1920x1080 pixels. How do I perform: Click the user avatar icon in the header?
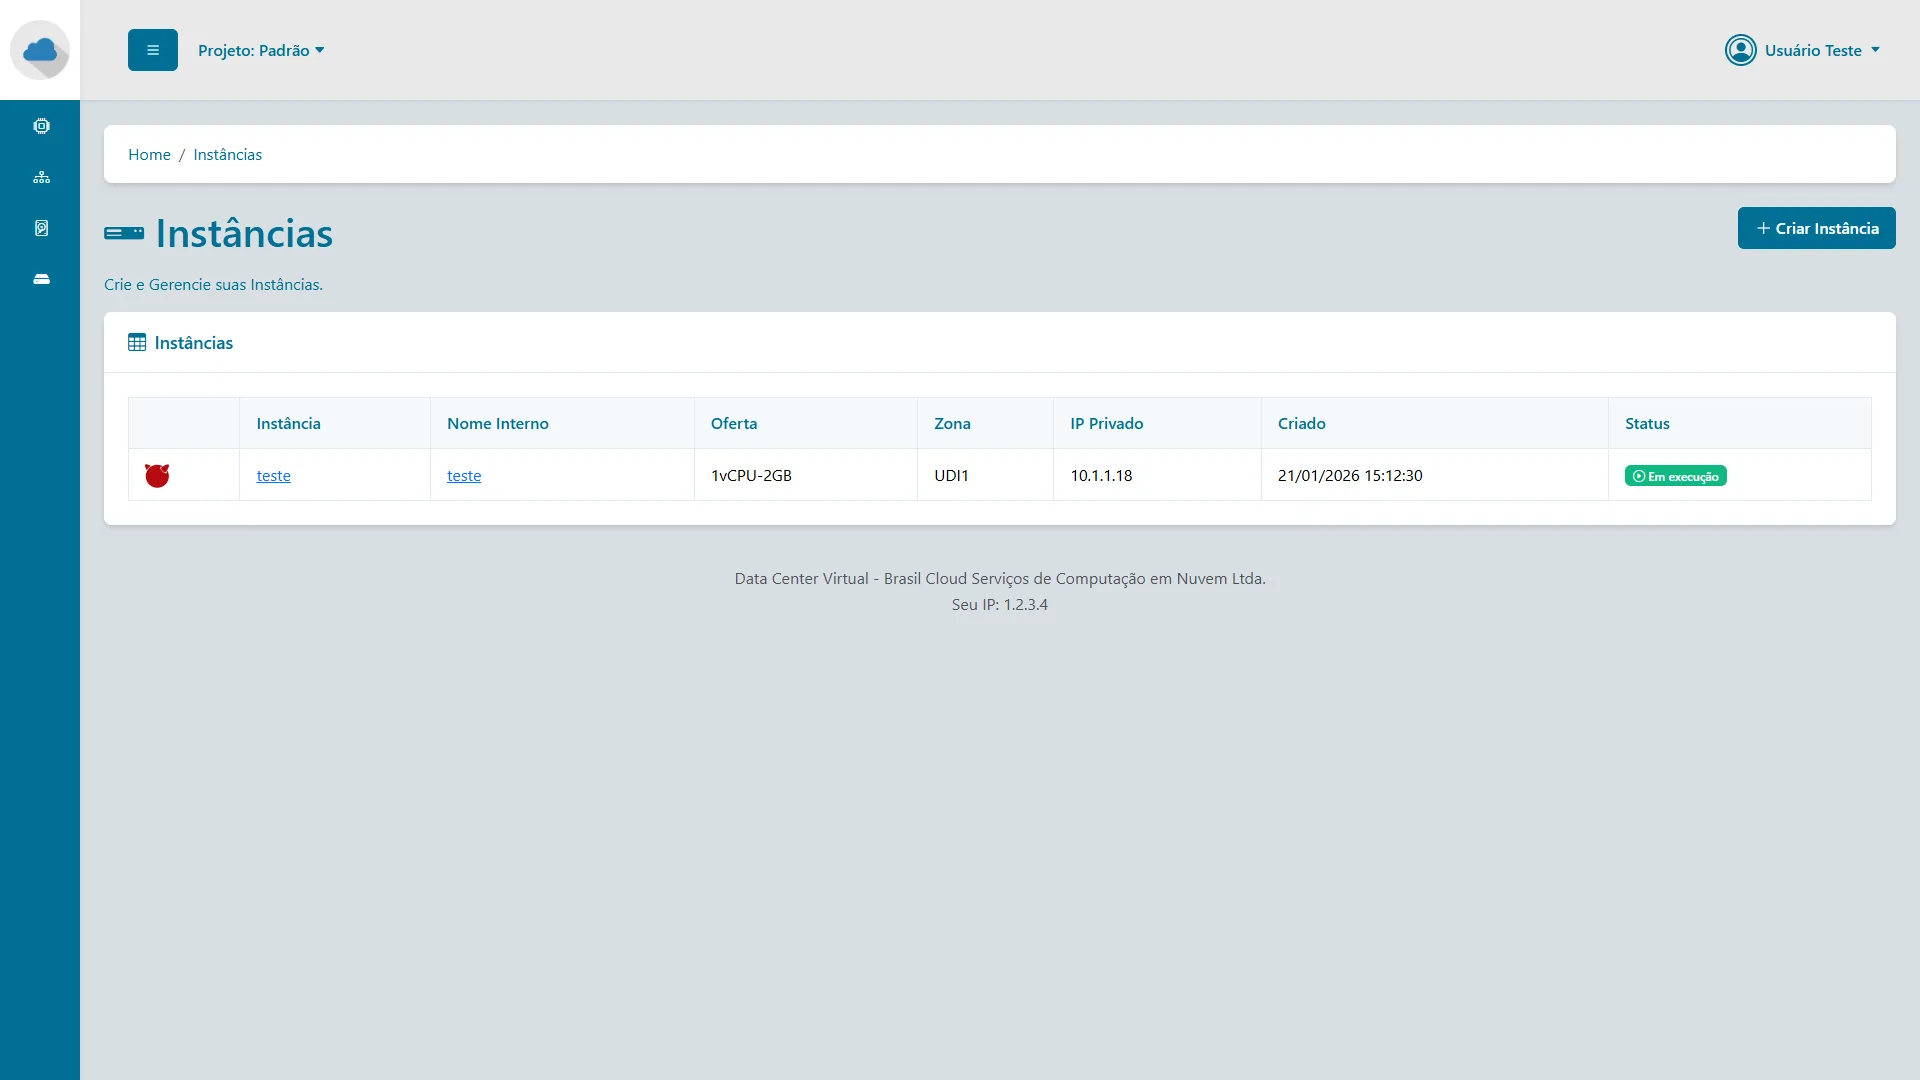tap(1741, 49)
